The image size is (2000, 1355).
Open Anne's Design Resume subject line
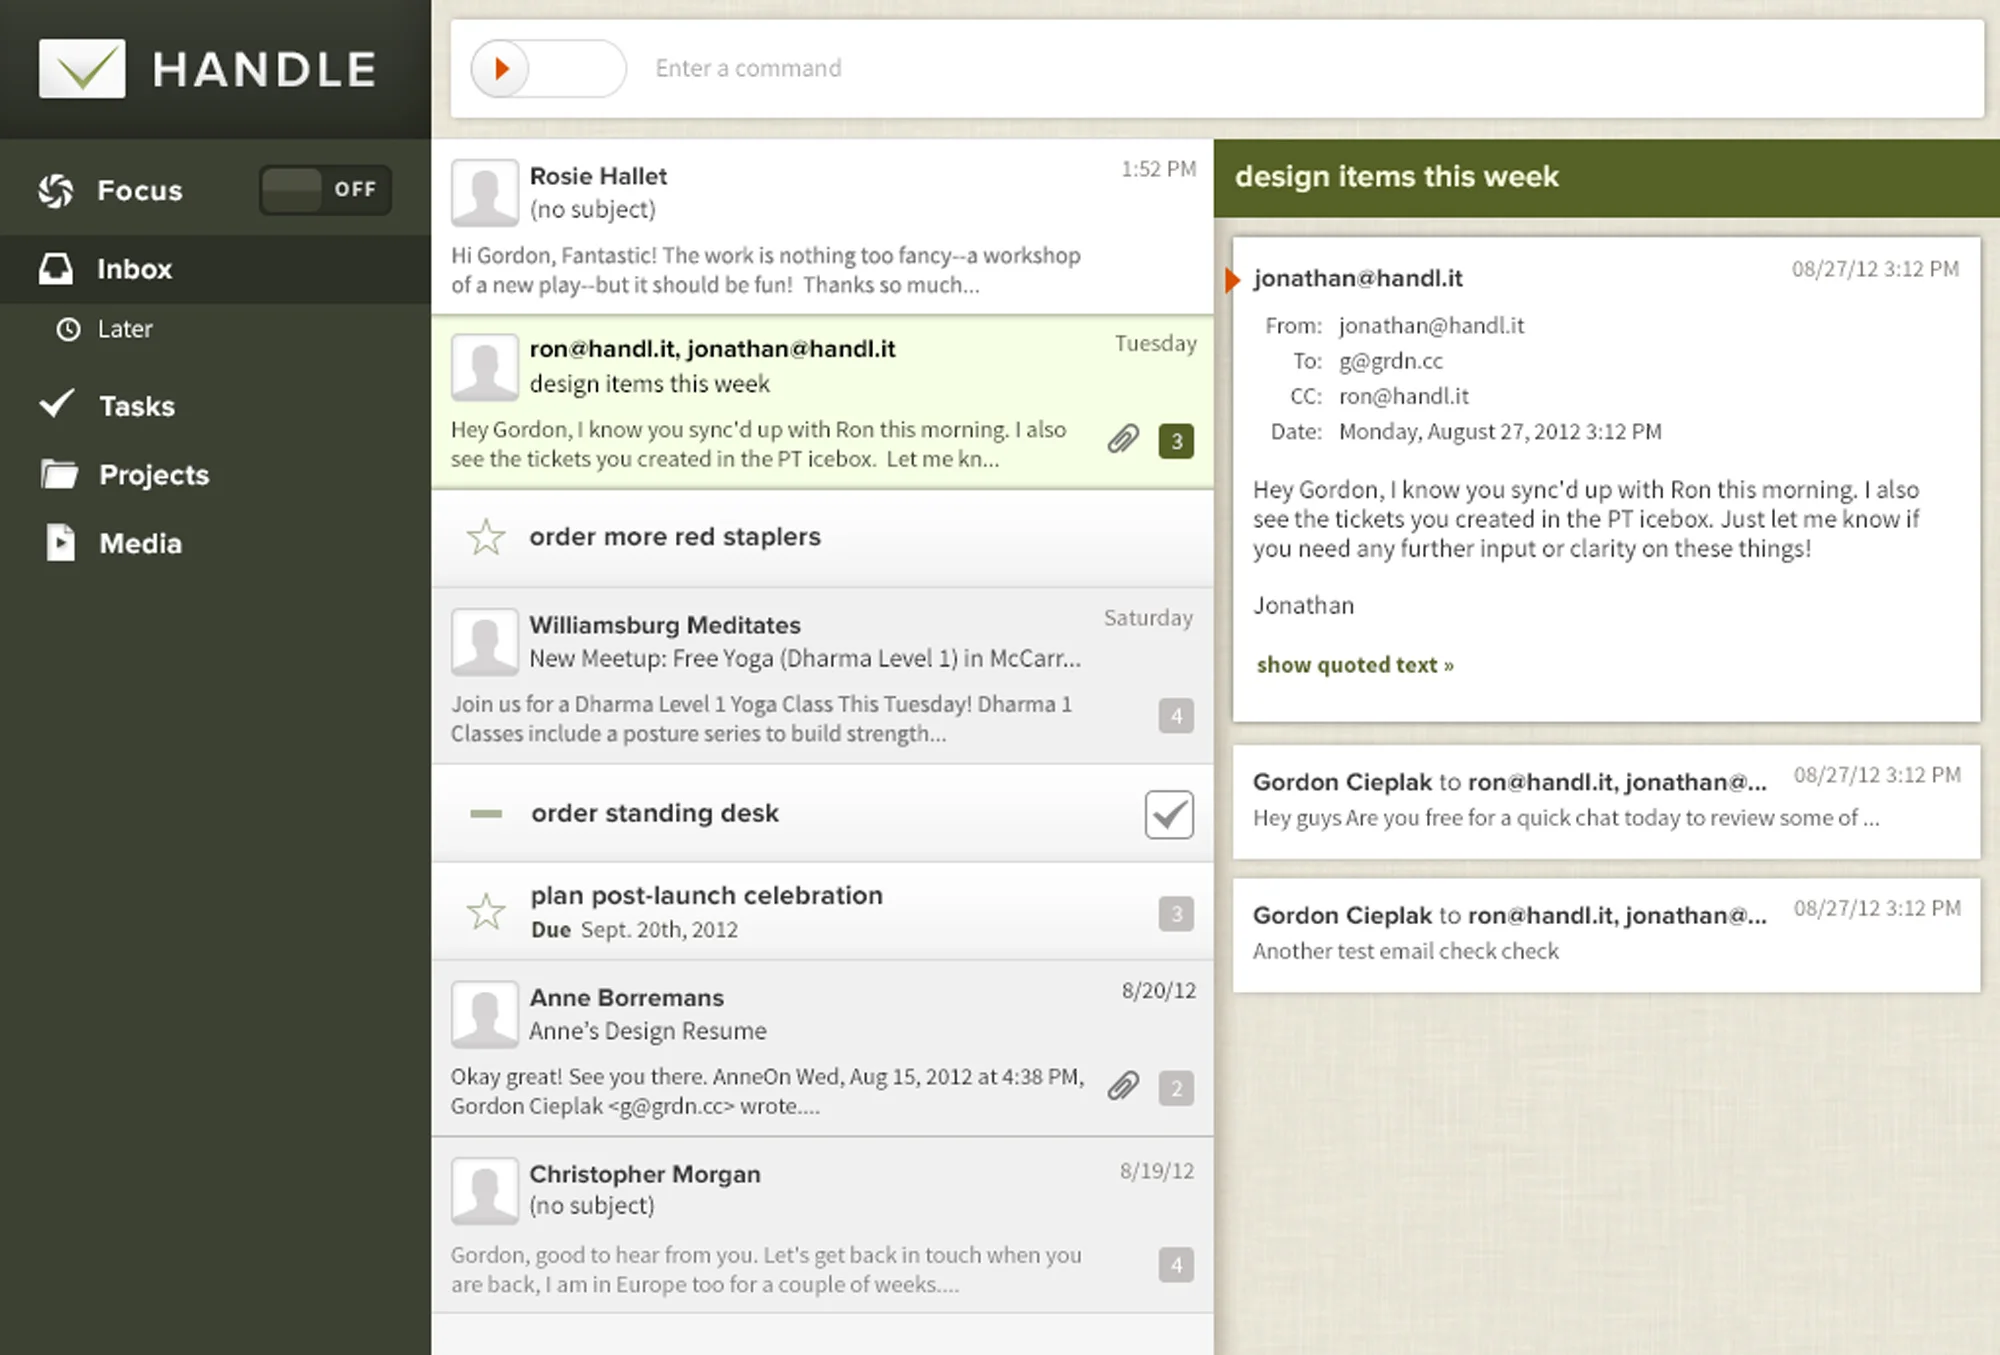pos(648,1031)
